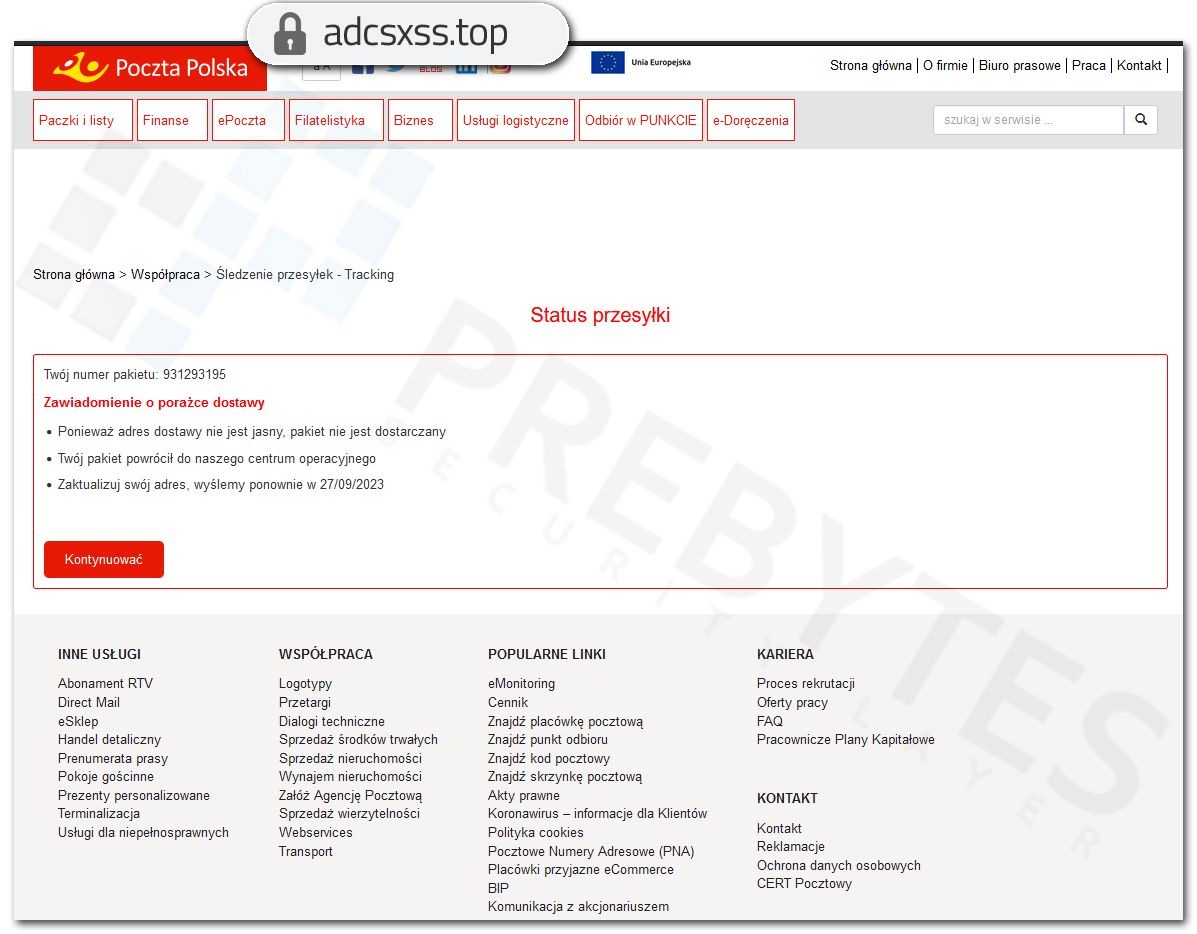Open Pocztowe Numery Adresowe (PNA) link
The width and height of the screenshot is (1197, 934).
(x=591, y=852)
